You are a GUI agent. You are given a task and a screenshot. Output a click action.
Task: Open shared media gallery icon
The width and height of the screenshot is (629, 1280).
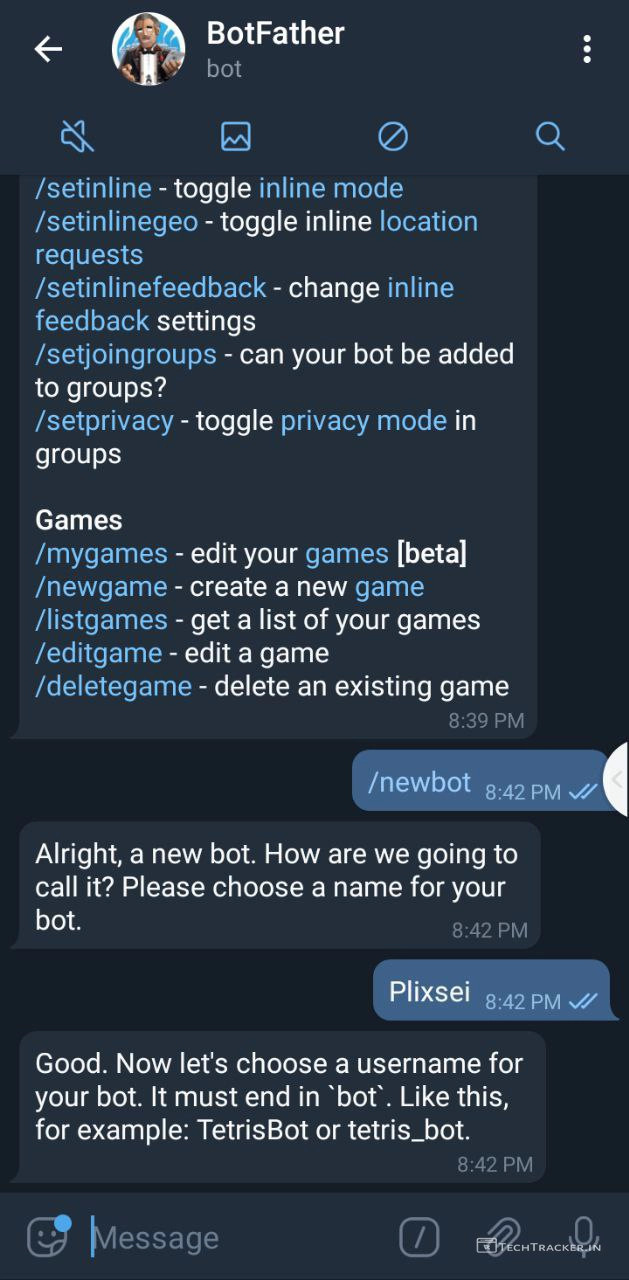click(236, 136)
